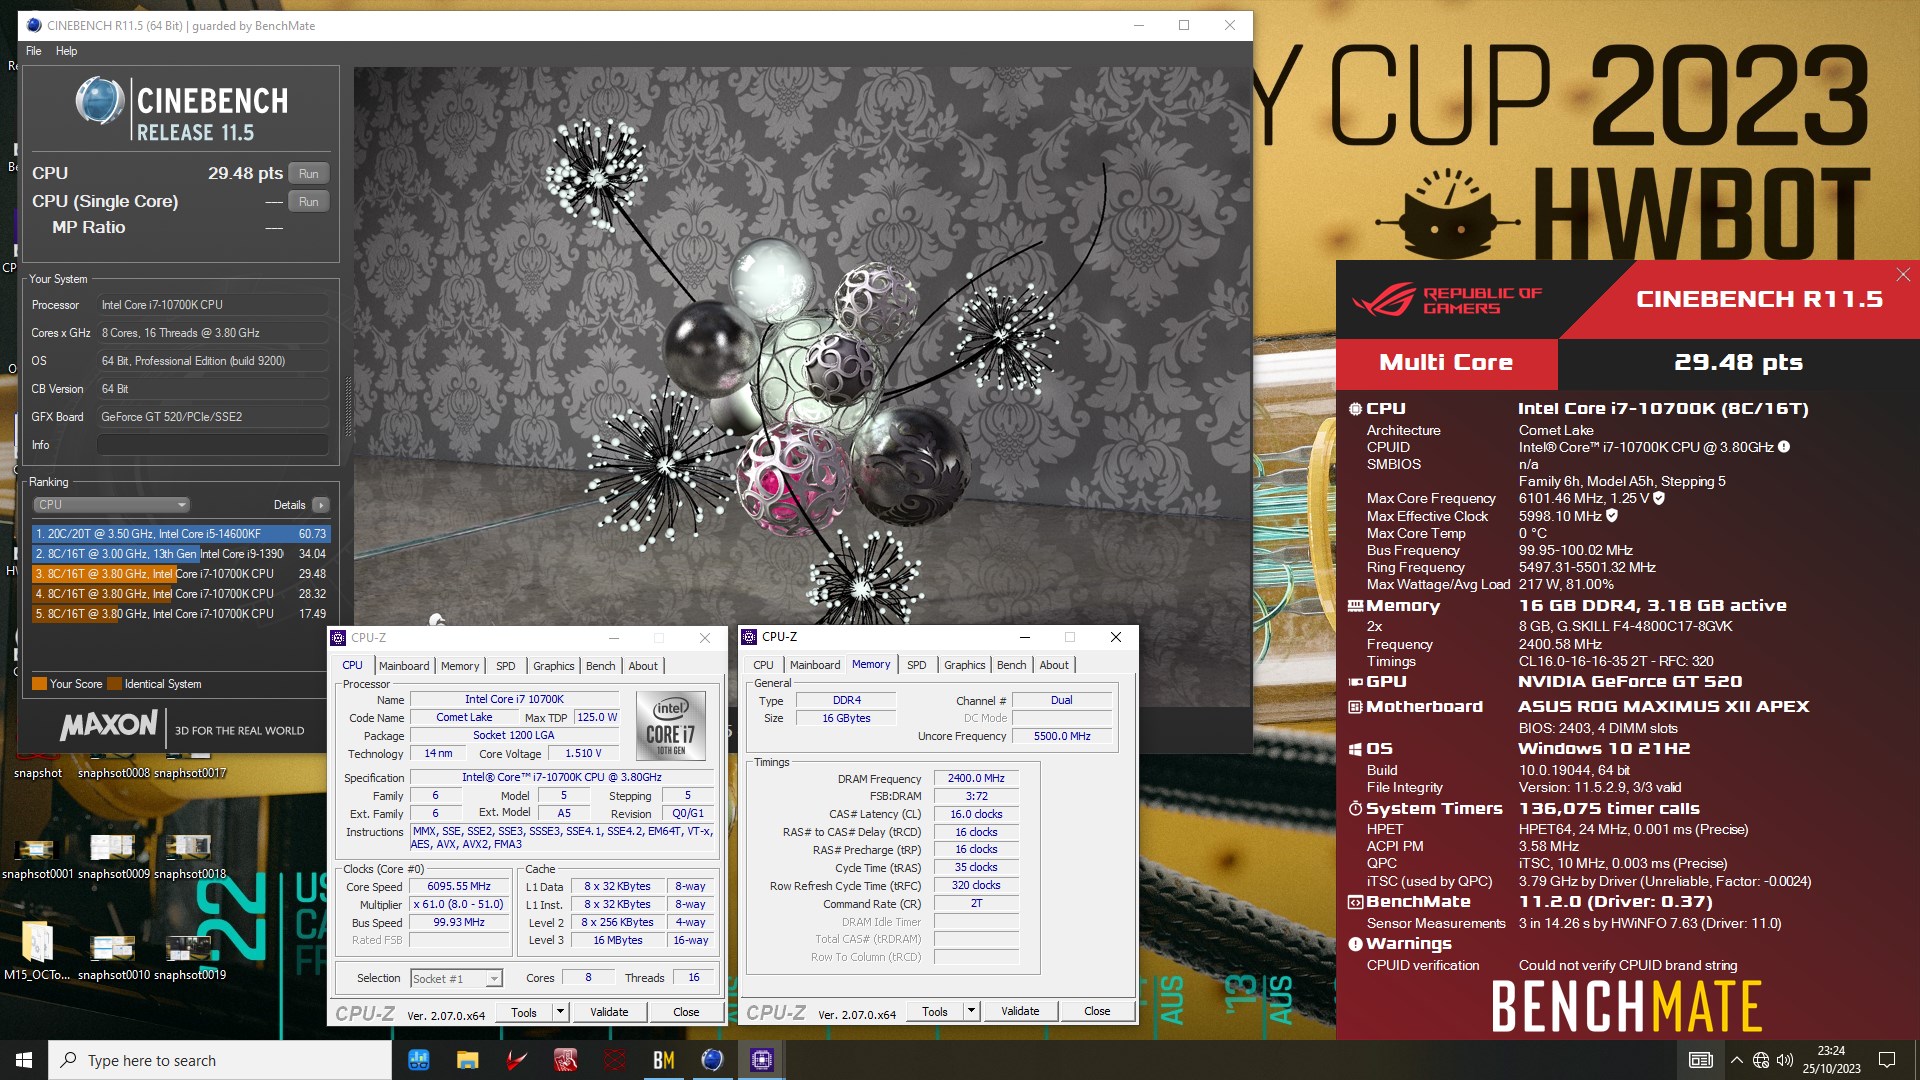Click the Core Speed value 6095.55 MHz
This screenshot has width=1920, height=1080.
coord(459,887)
